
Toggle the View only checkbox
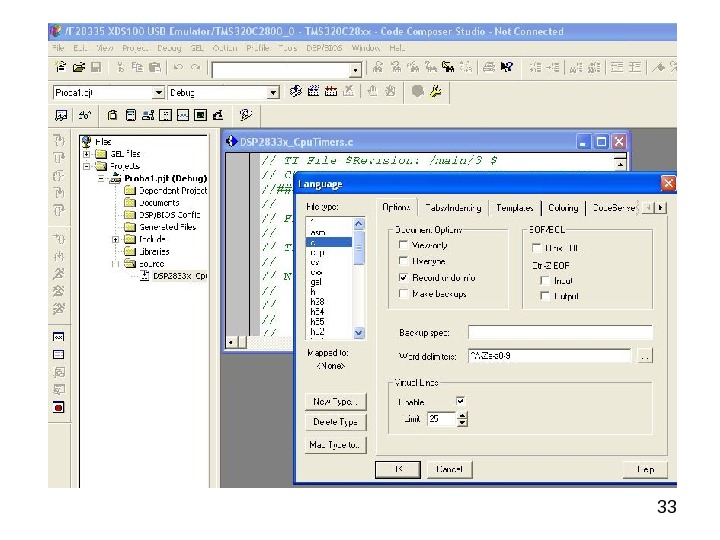point(403,245)
